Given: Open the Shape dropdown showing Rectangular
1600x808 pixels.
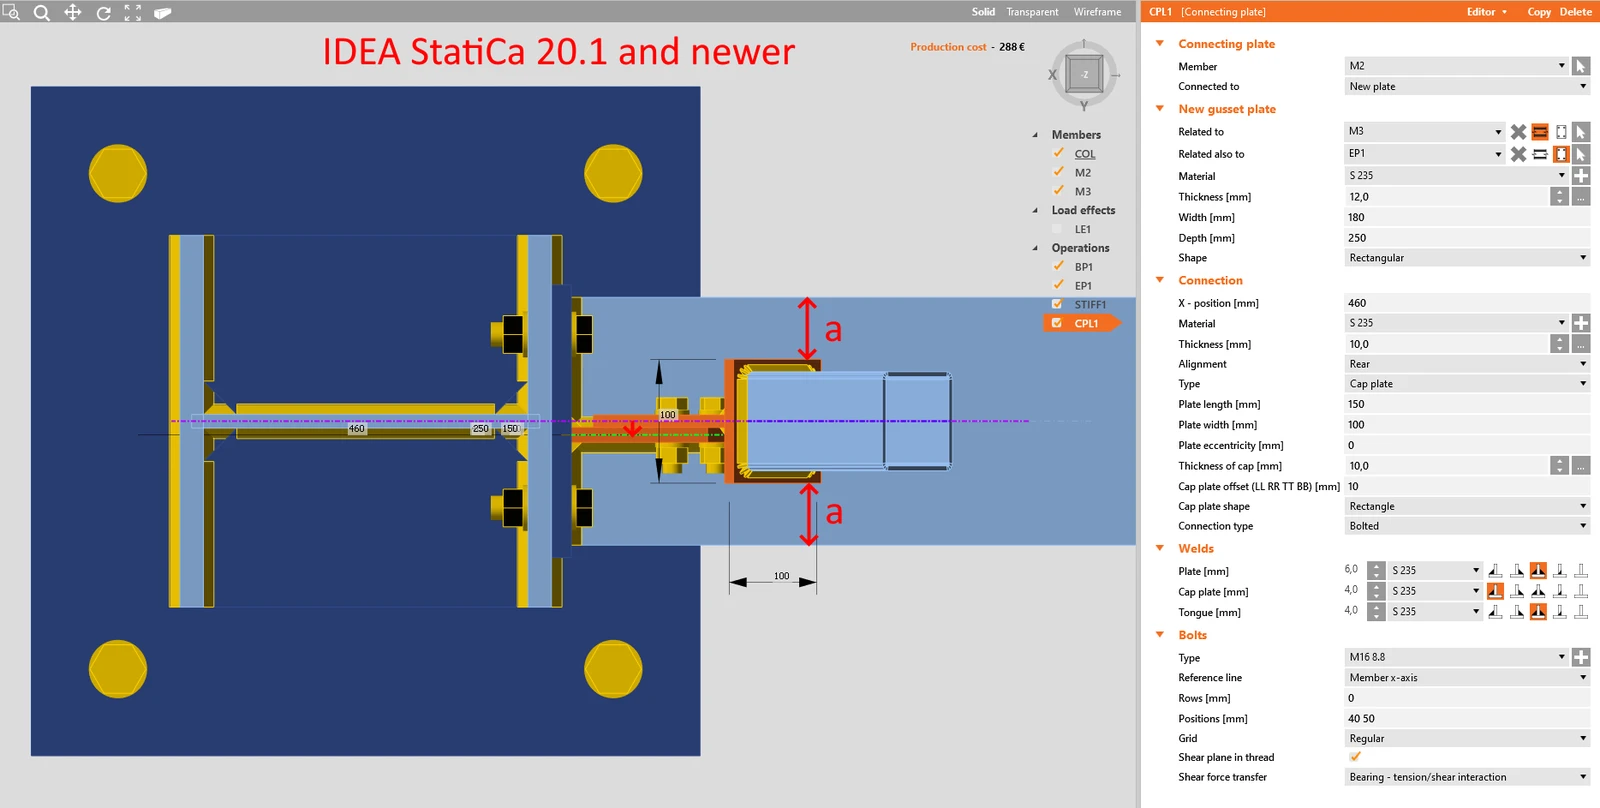Looking at the screenshot, I should click(1467, 258).
